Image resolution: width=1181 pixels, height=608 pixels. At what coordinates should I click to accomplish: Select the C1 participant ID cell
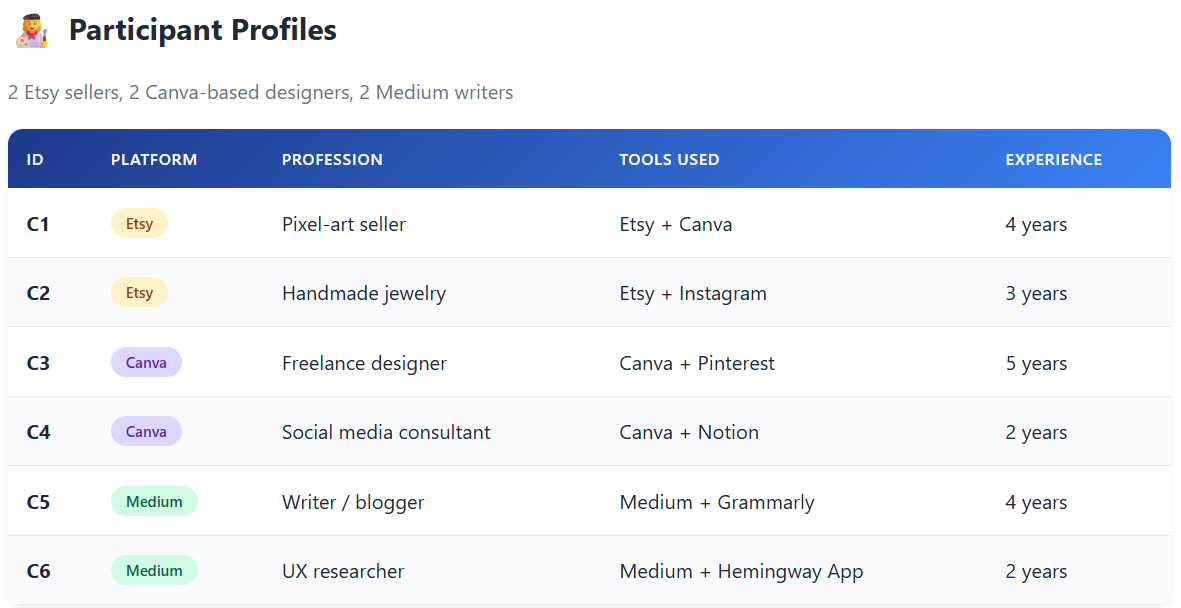point(38,224)
